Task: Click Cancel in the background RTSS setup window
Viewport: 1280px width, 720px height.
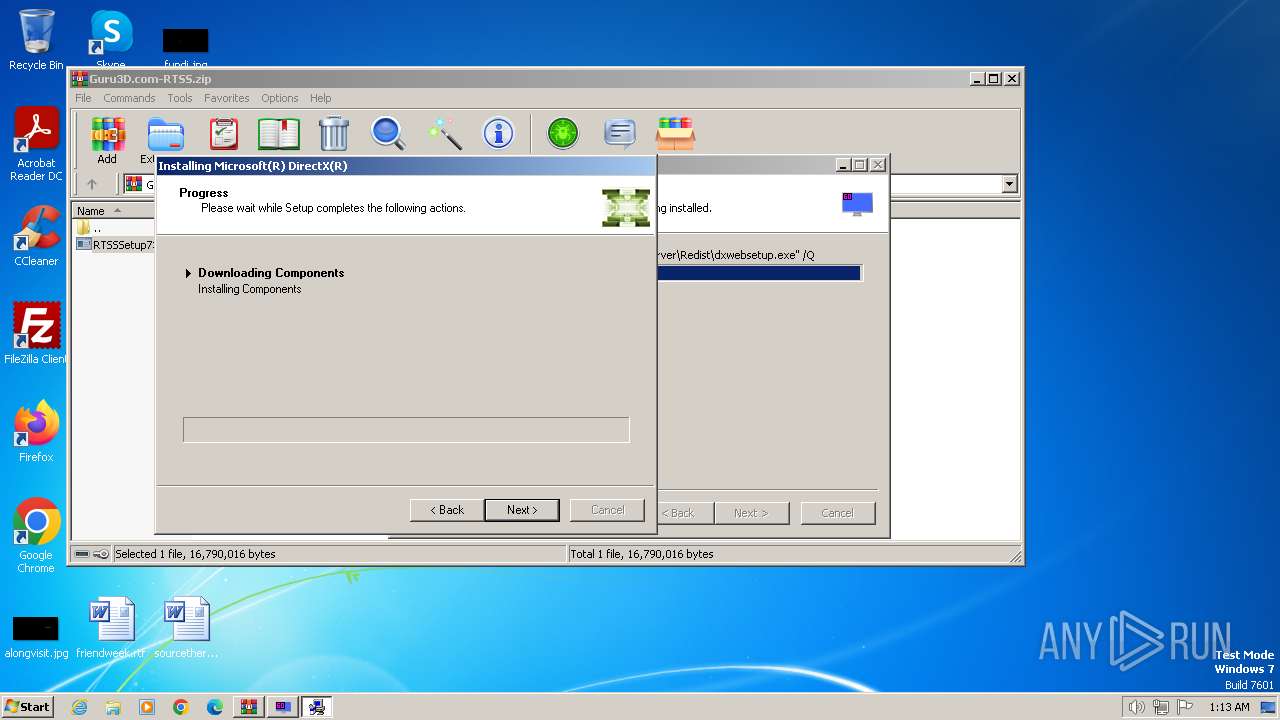Action: click(838, 513)
